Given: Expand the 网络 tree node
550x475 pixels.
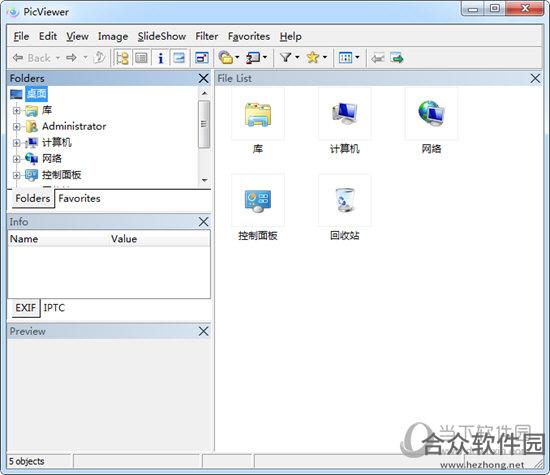Looking at the screenshot, I should (16, 159).
